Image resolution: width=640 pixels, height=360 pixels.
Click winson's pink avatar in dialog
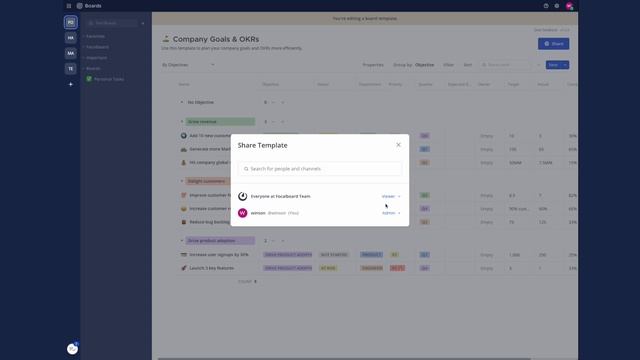coord(242,213)
